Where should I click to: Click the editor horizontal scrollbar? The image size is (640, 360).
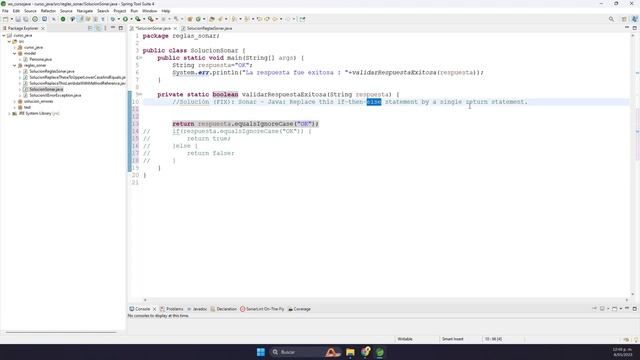pyautogui.click(x=386, y=300)
